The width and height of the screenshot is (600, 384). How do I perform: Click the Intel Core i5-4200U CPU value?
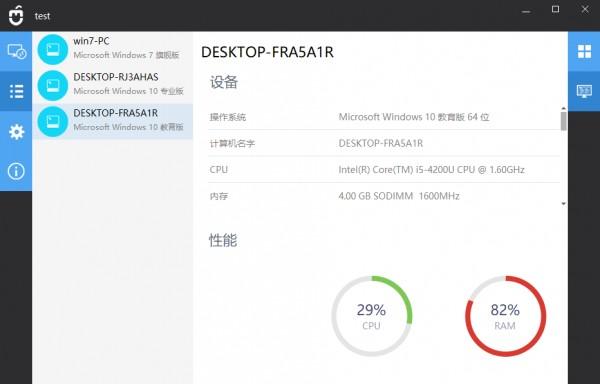431,169
